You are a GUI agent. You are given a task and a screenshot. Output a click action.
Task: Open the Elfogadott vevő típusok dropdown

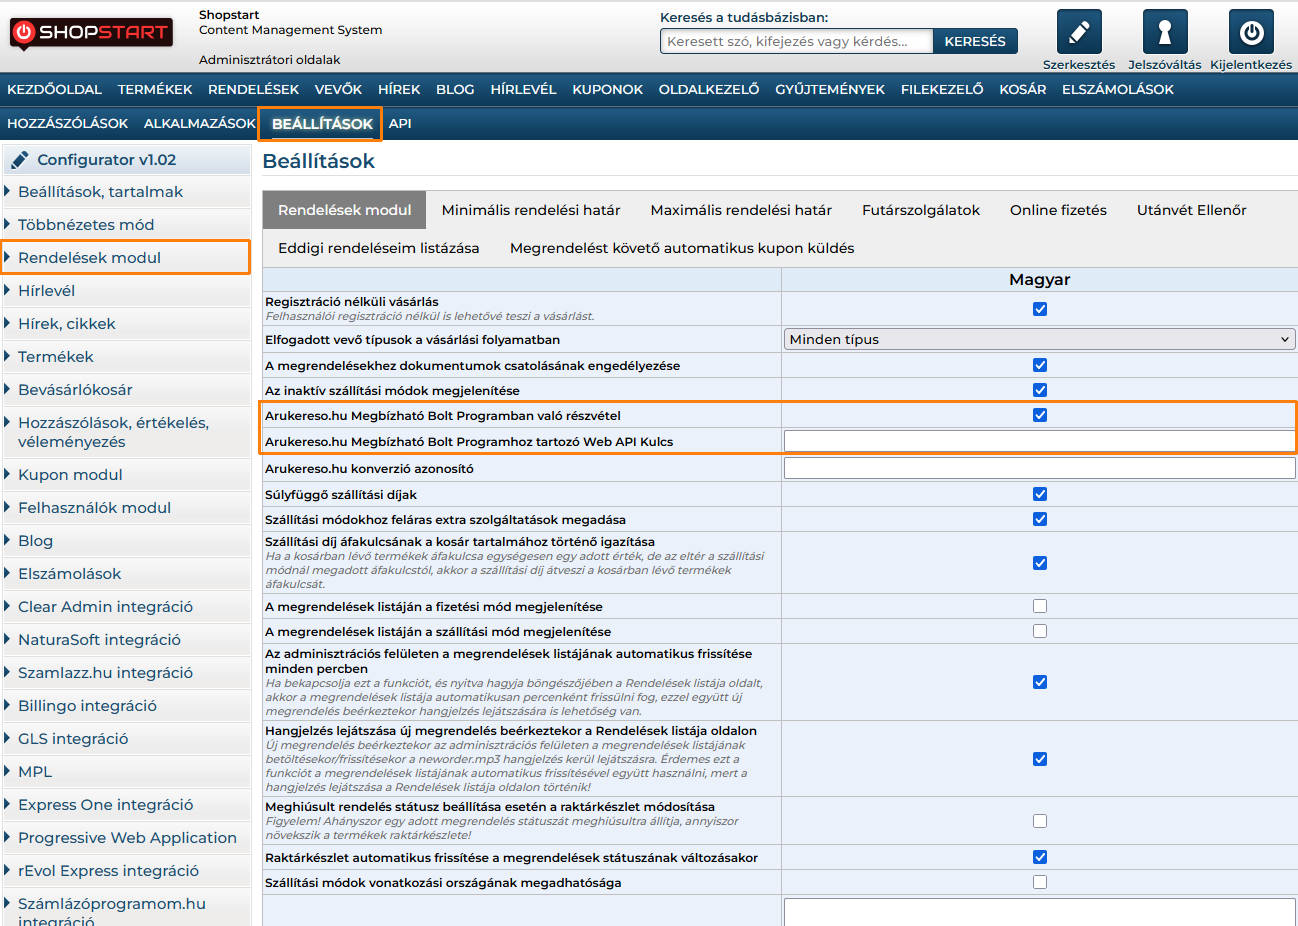(1040, 339)
